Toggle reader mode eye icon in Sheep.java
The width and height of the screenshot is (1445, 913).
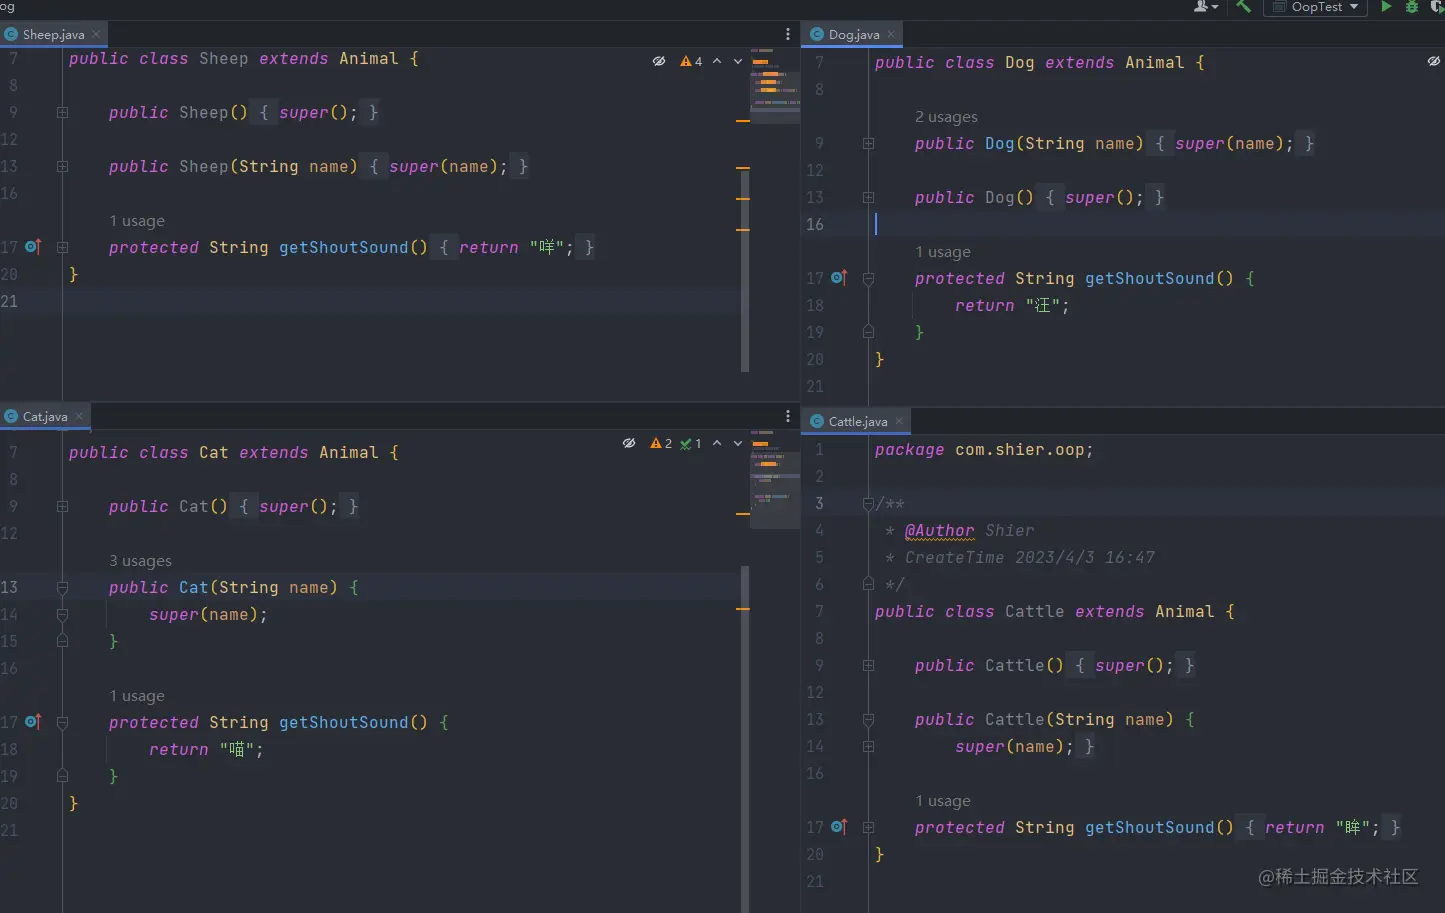[659, 61]
